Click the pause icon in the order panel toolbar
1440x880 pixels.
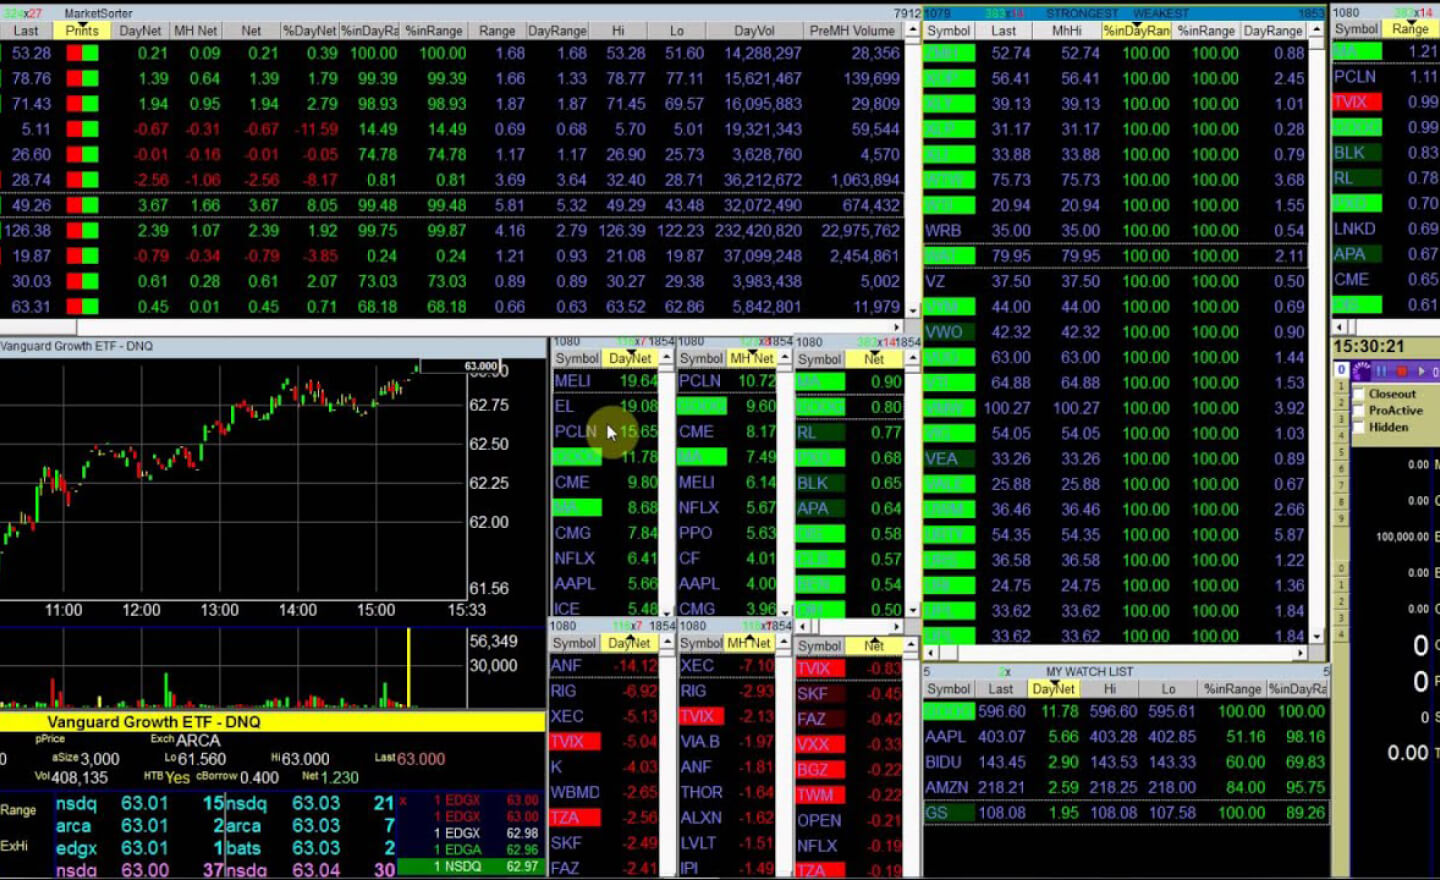(x=1381, y=371)
